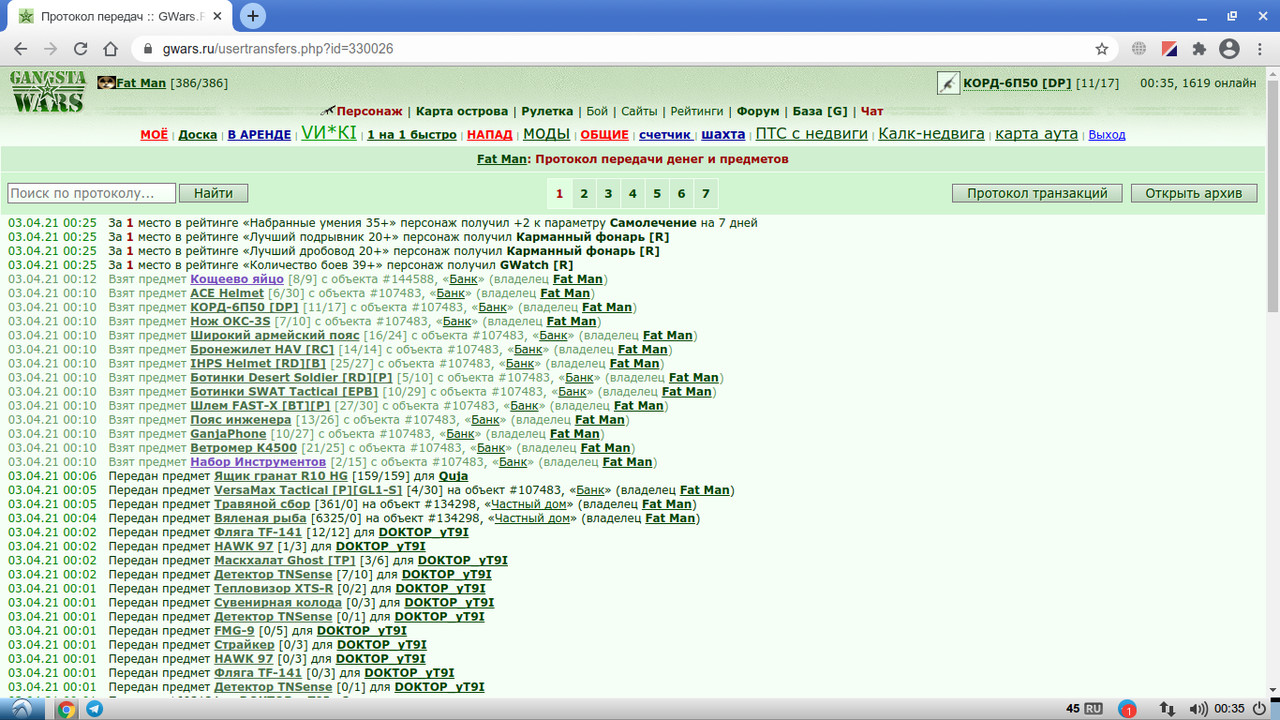Click the Протокол транзакций button
The image size is (1280, 720).
tap(1037, 193)
